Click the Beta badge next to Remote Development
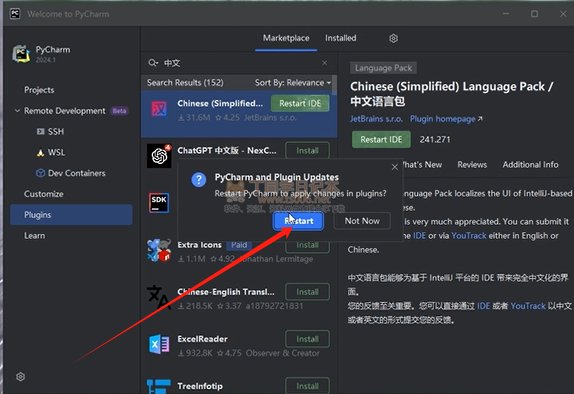The width and height of the screenshot is (574, 394). tap(119, 111)
